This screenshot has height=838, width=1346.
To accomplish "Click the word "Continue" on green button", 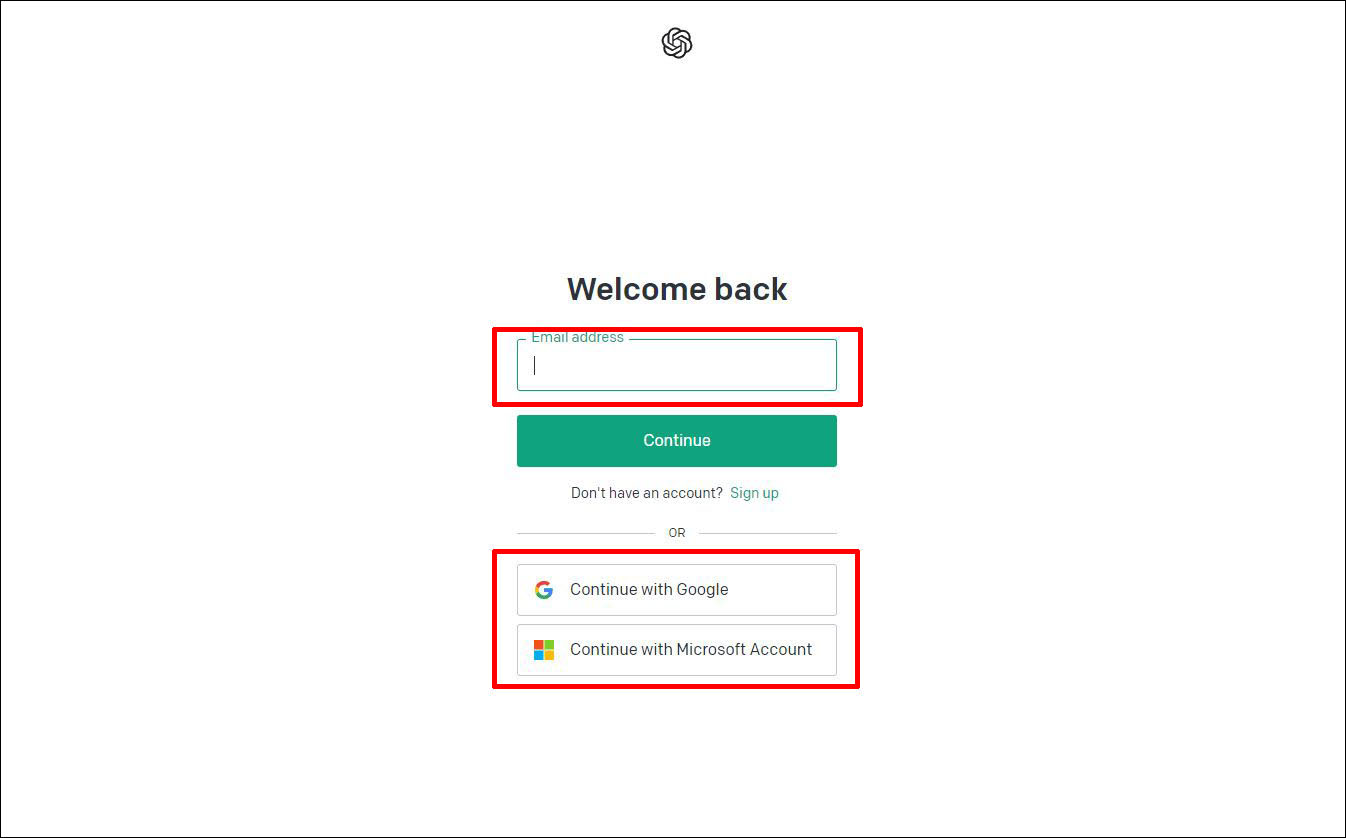I will pyautogui.click(x=677, y=441).
